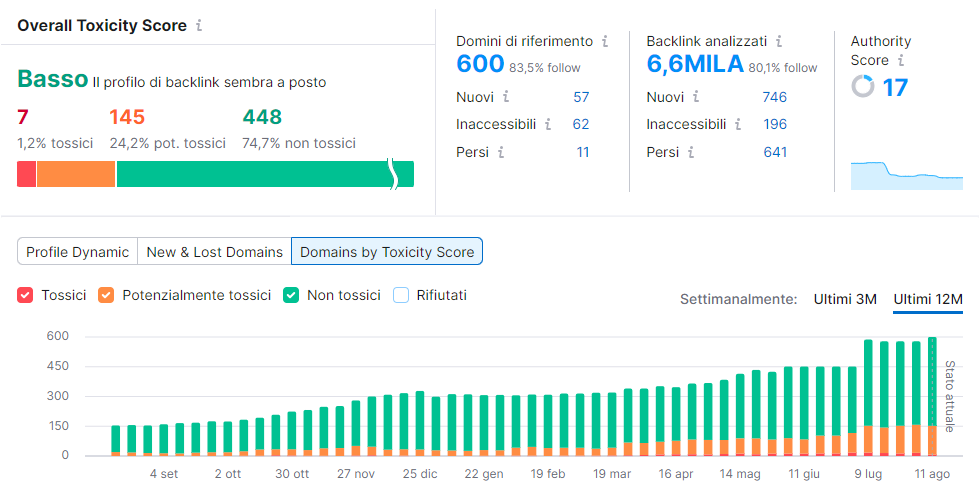Click the Settimanalmente label
980x500 pixels.
739,299
